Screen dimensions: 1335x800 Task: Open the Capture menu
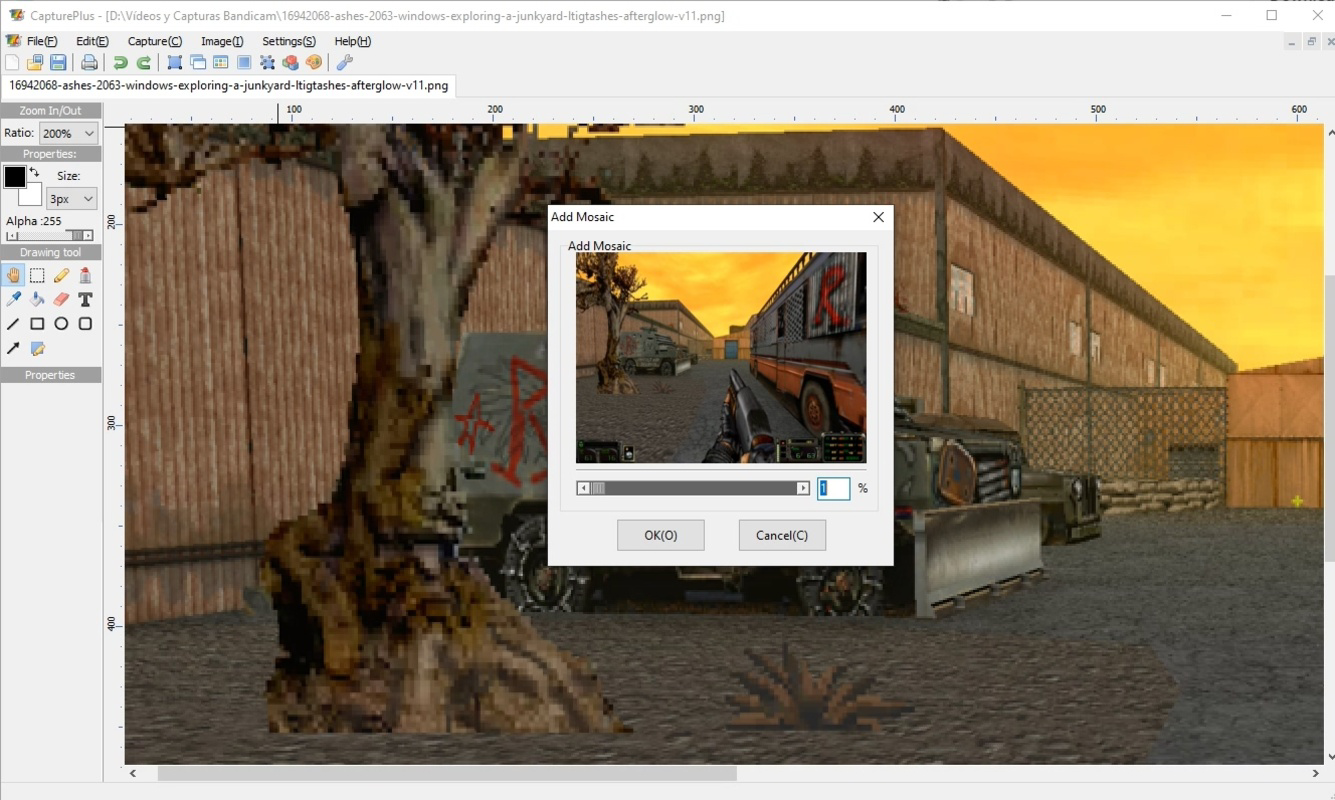(155, 41)
